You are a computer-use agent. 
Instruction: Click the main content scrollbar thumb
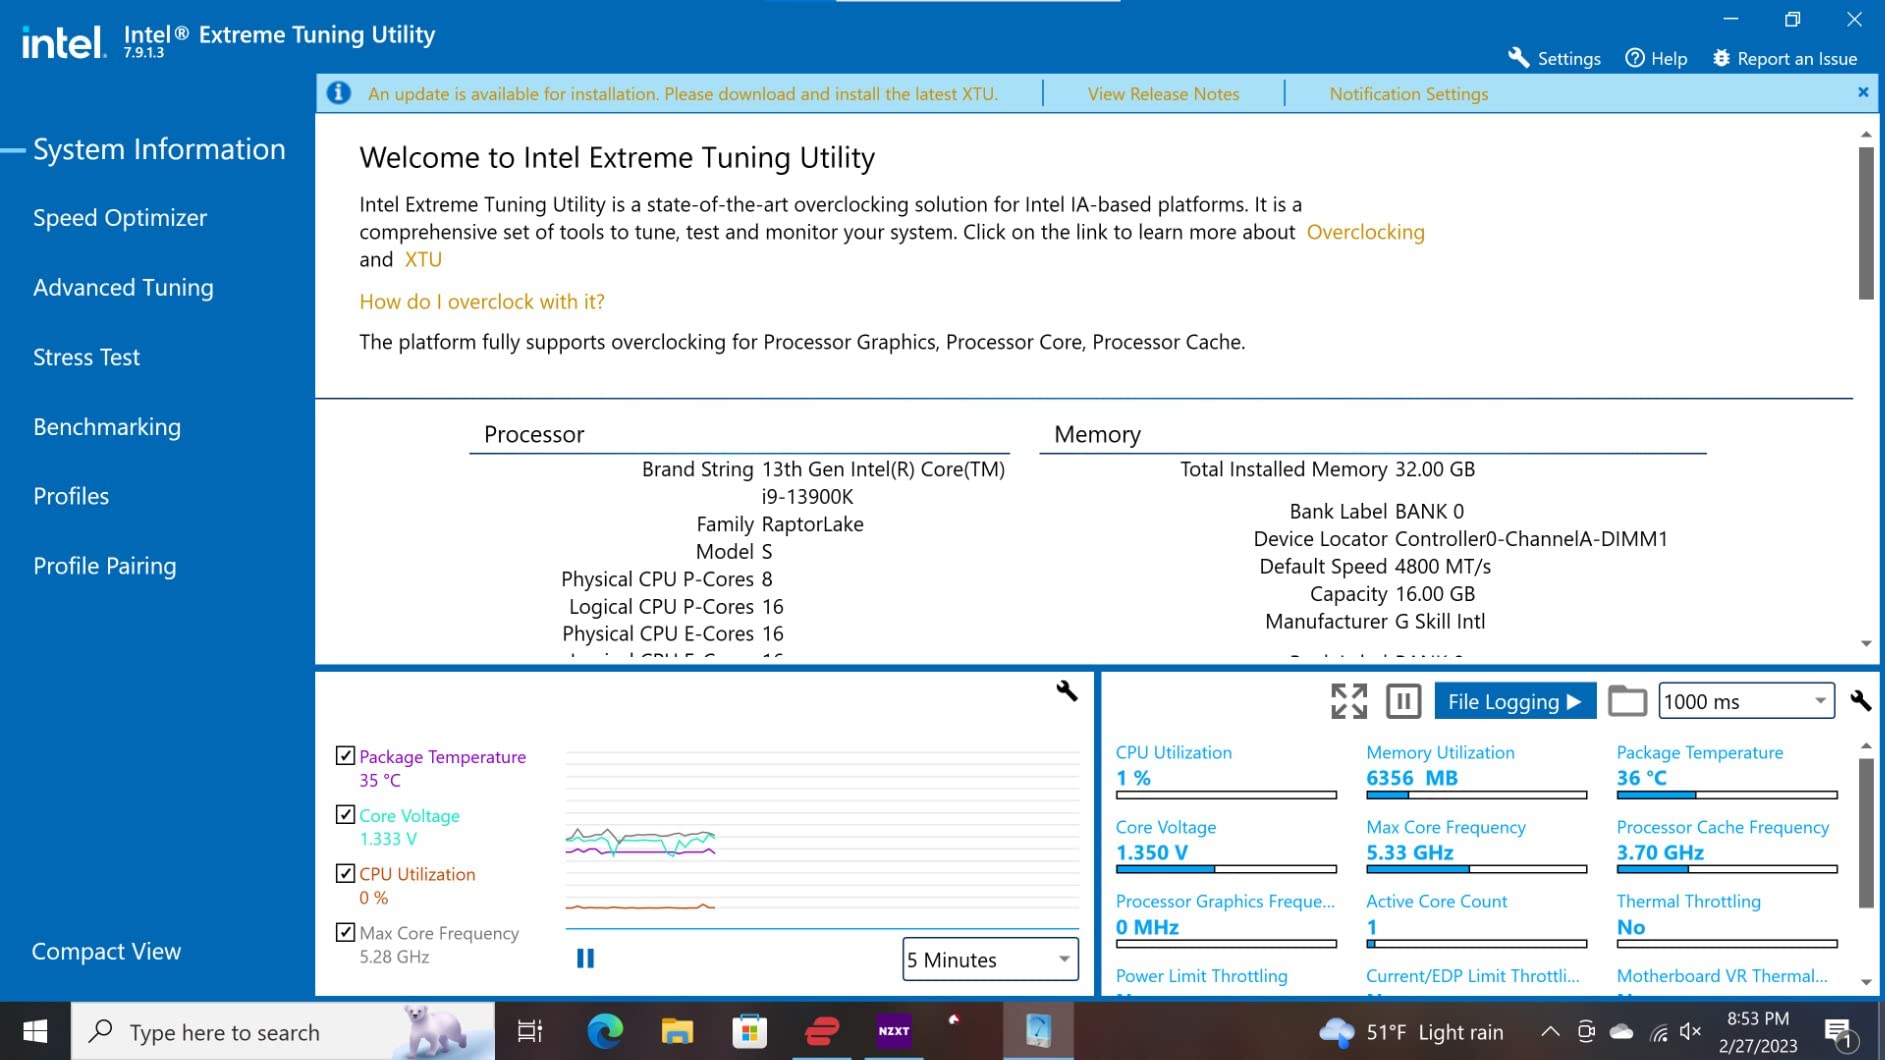coord(1866,223)
